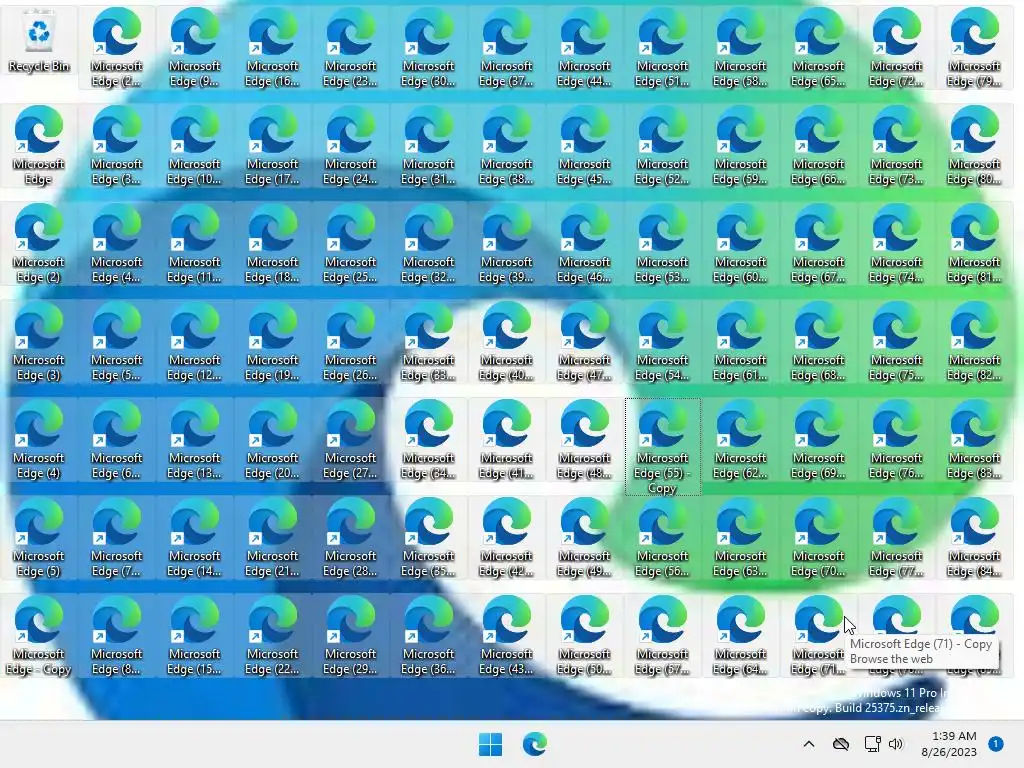Open the OneDrive tray icon
This screenshot has width=1024, height=768.
pos(841,744)
